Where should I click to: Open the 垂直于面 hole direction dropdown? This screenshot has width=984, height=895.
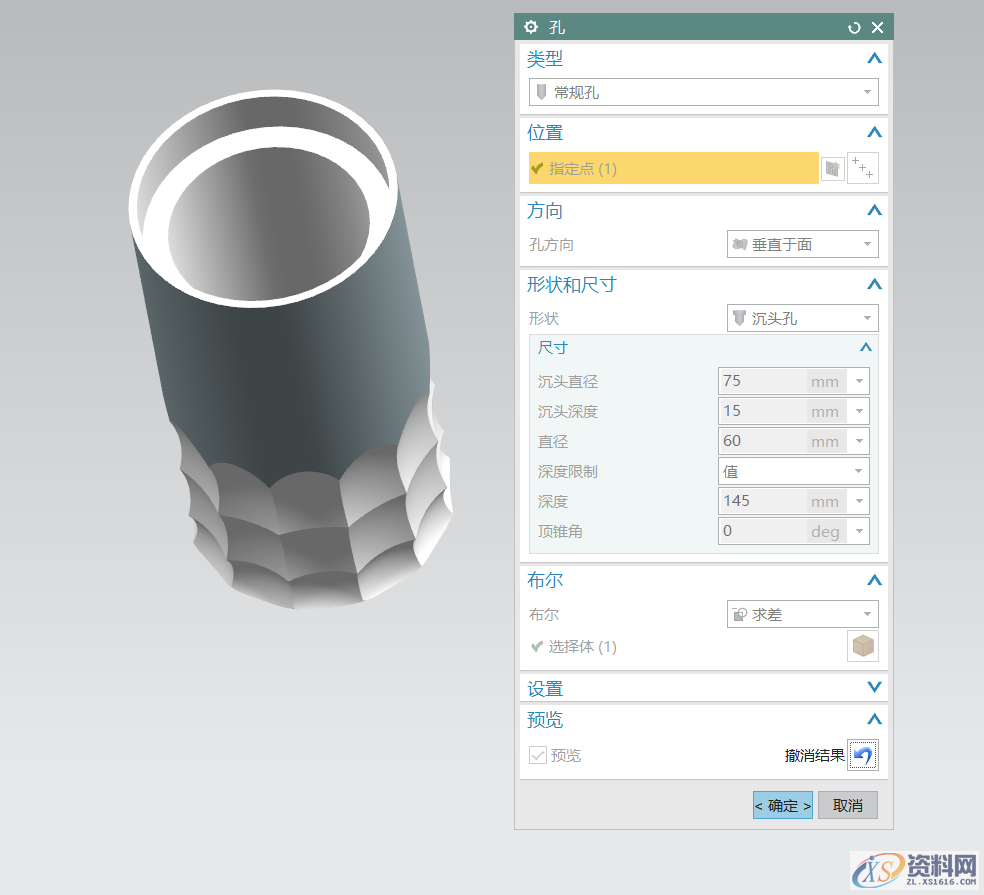click(x=802, y=244)
